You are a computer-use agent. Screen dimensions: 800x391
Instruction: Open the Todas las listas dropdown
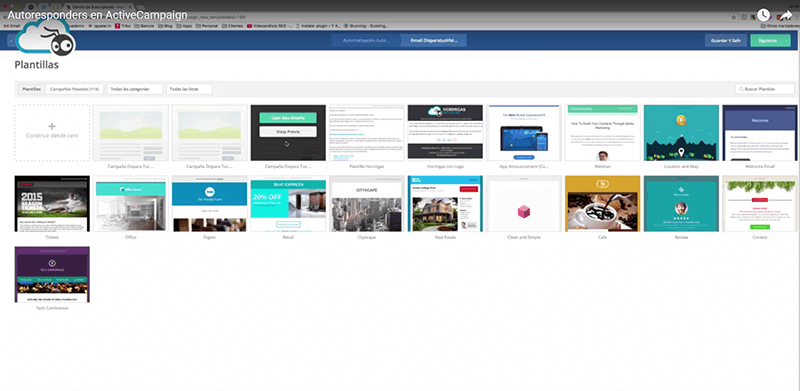189,89
